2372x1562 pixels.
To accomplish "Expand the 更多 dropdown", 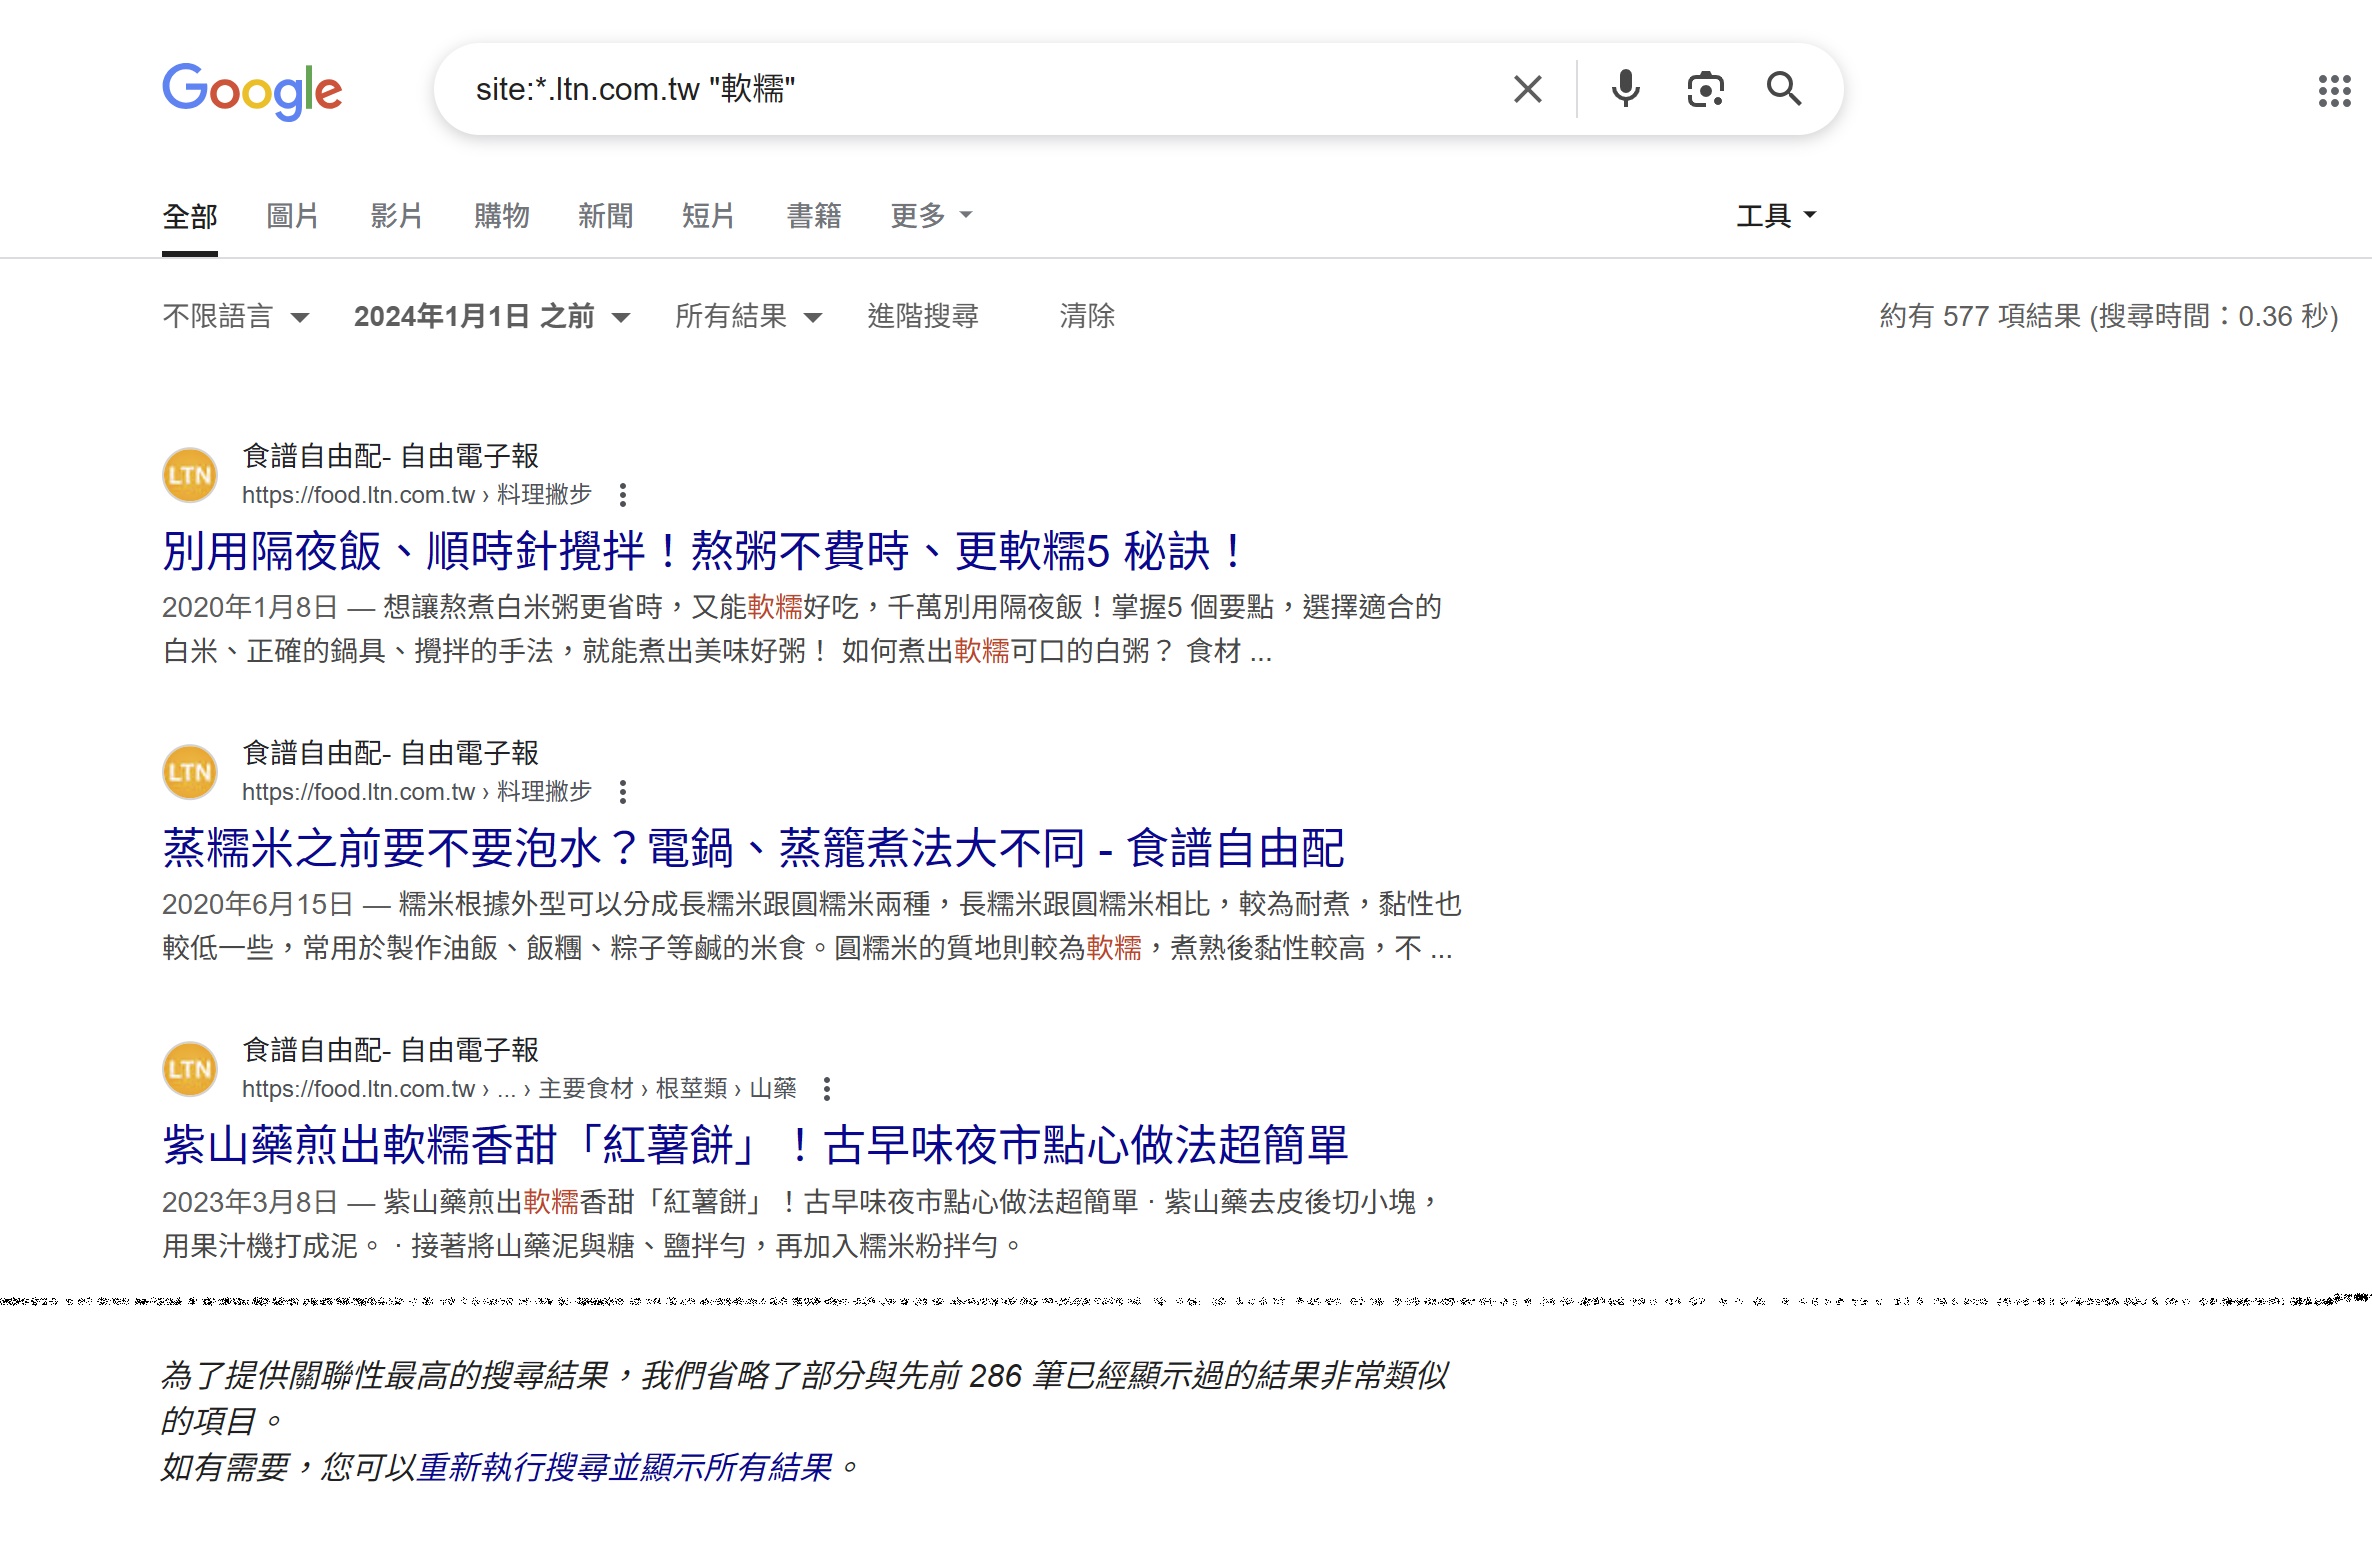I will (931, 216).
